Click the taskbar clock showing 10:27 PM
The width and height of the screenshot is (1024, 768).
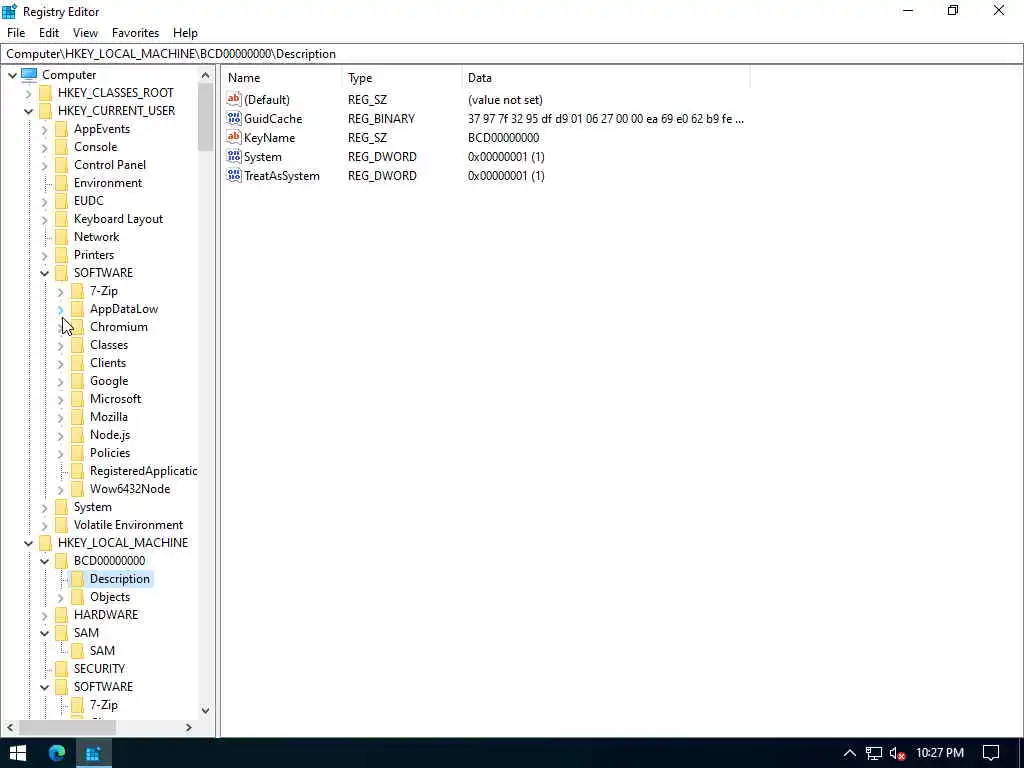click(x=940, y=753)
